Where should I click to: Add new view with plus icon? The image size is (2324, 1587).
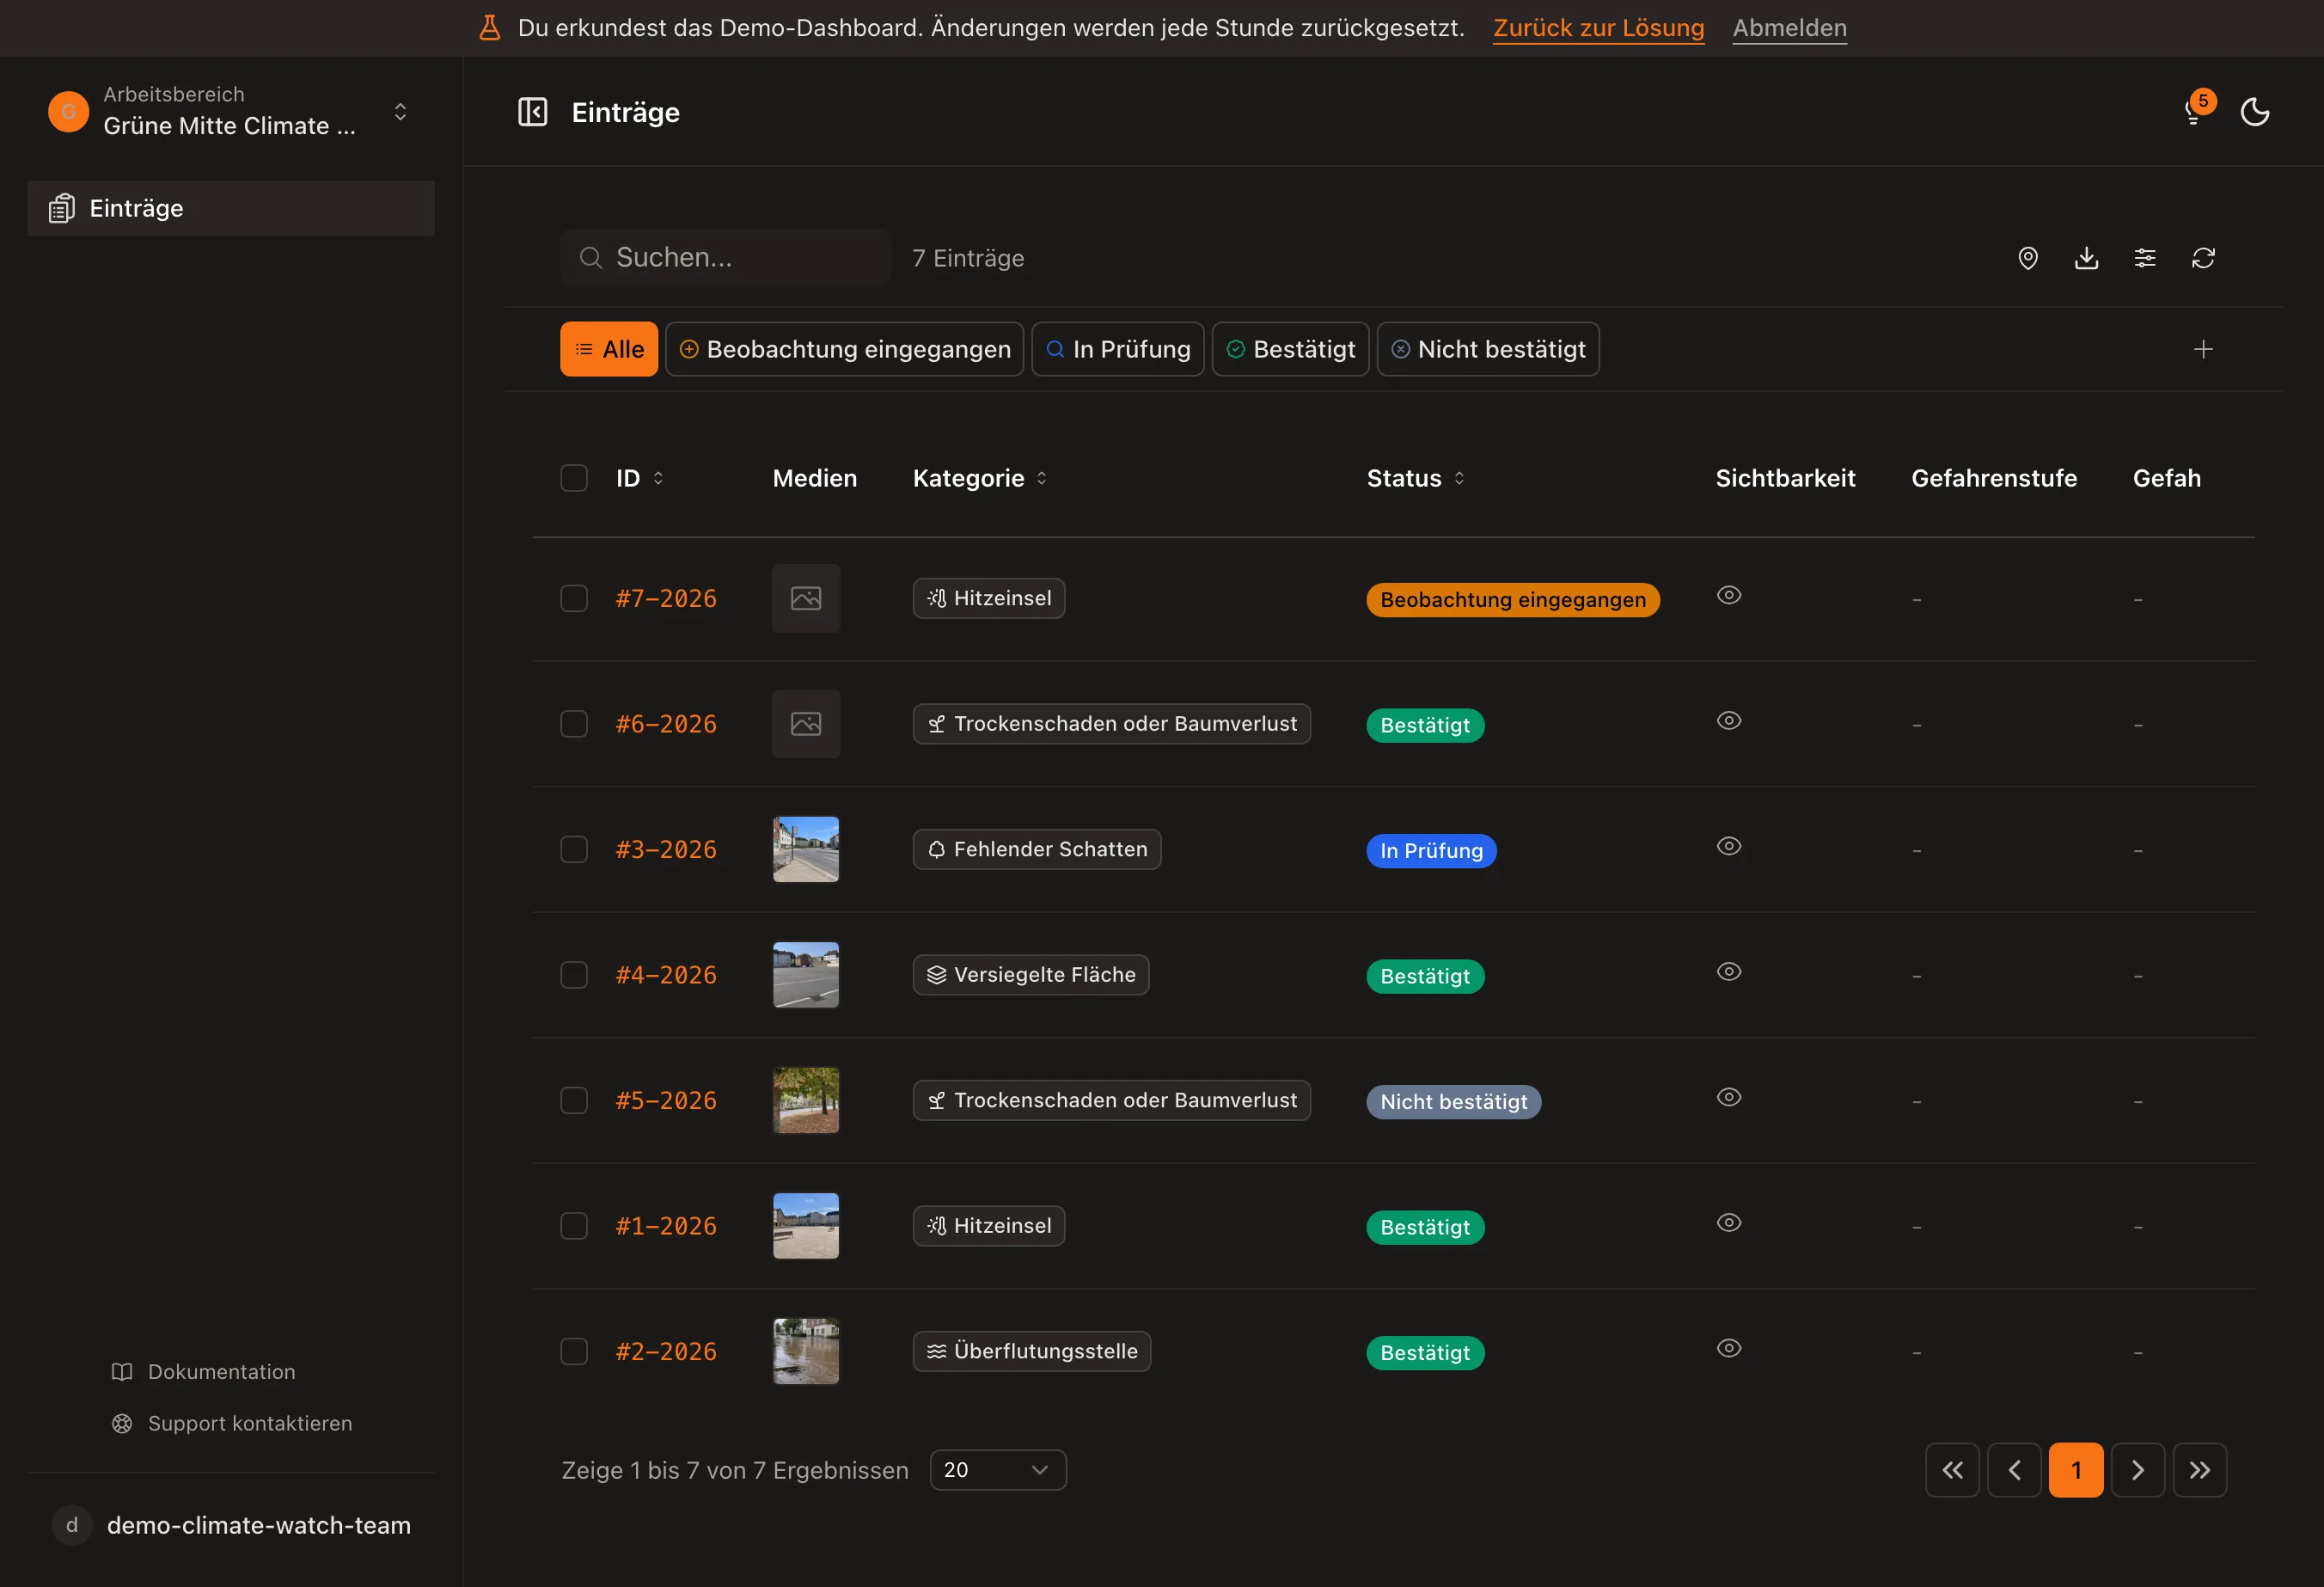(2203, 349)
